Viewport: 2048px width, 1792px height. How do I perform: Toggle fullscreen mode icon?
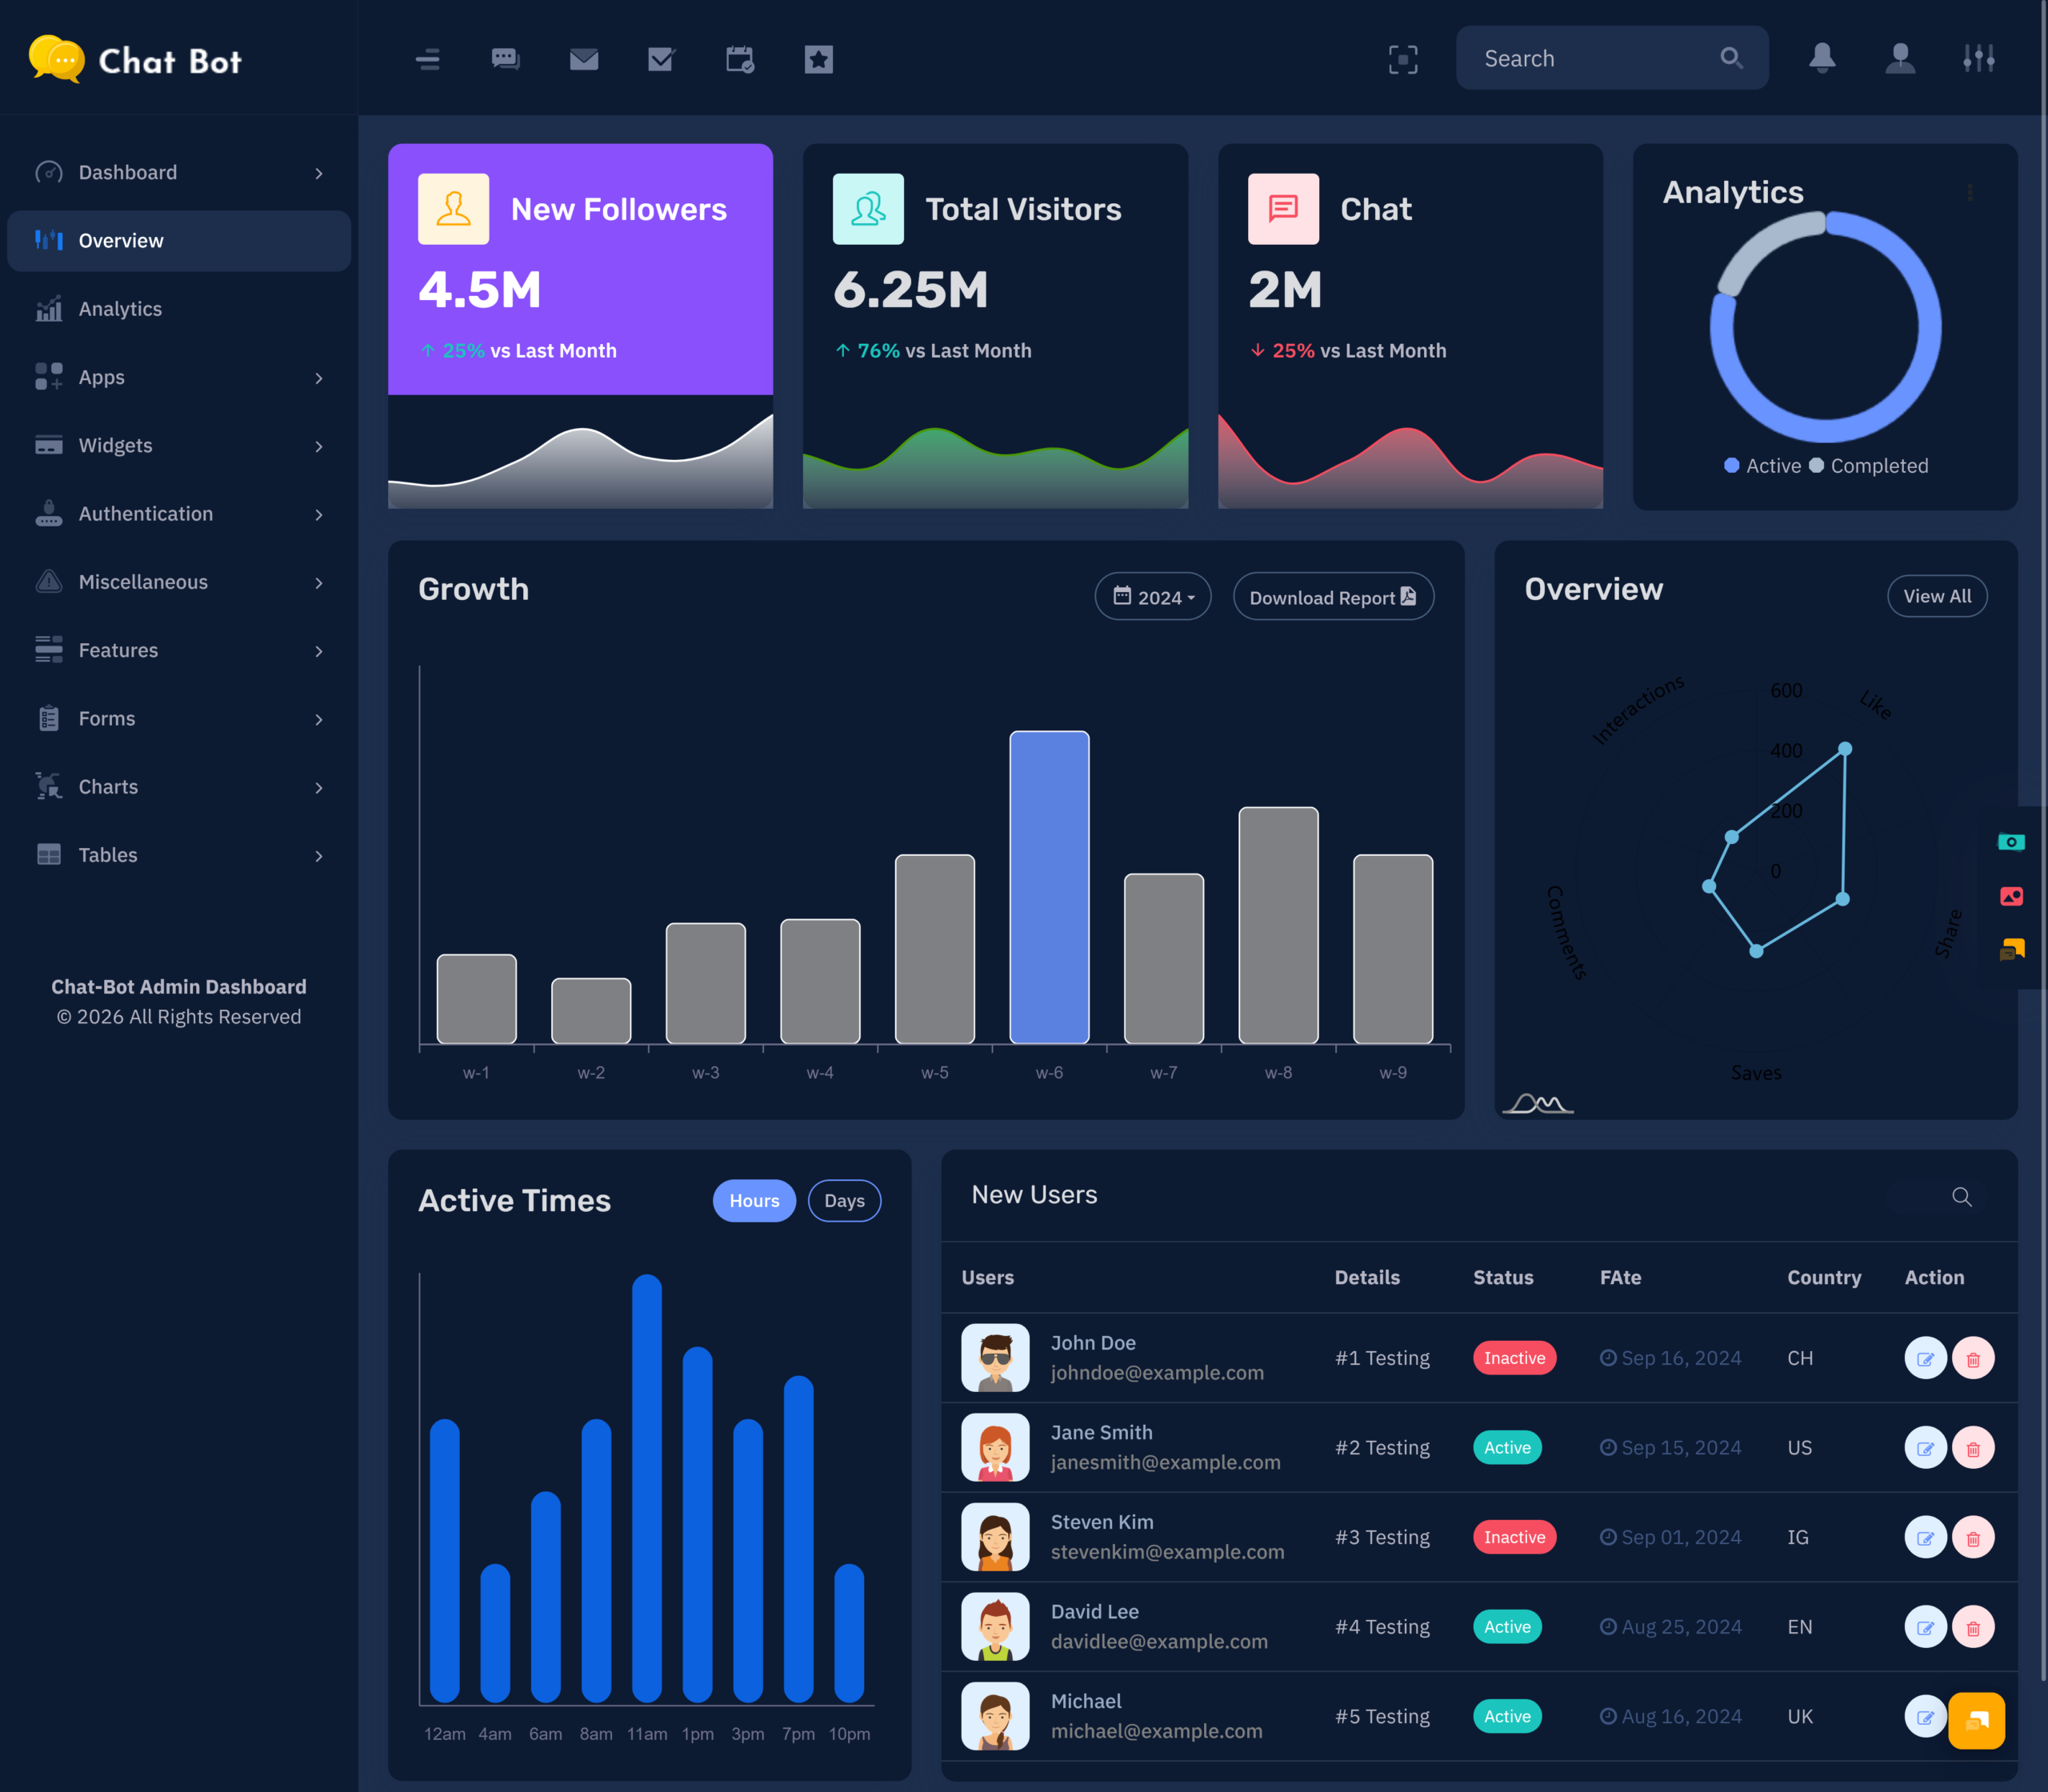(x=1403, y=59)
